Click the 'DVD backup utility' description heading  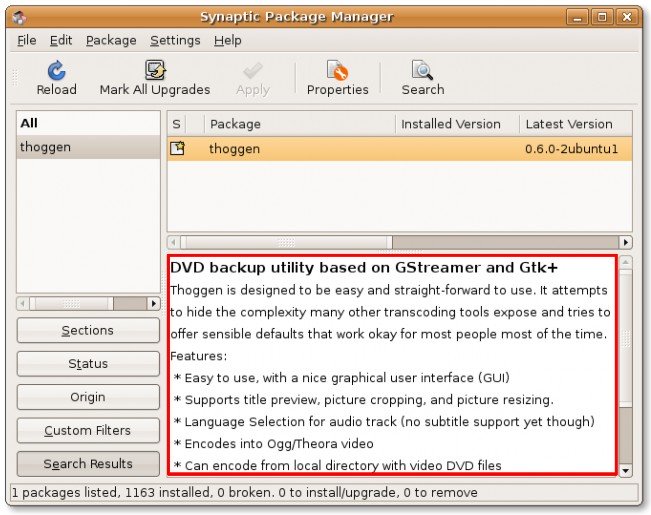(x=364, y=268)
